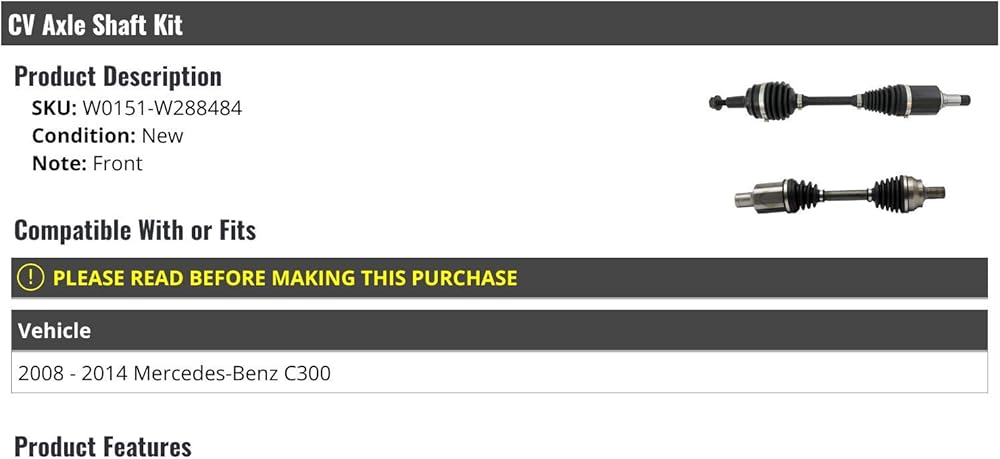Click the CV Axle Shaft Kit title
Viewport: 1000px width, 459px height.
tap(96, 24)
